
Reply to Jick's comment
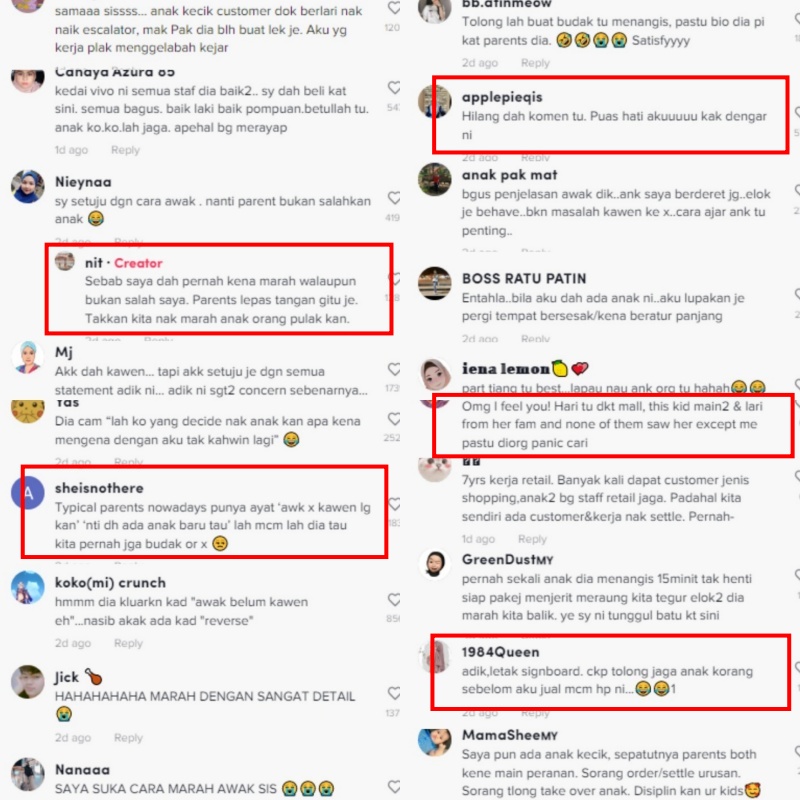click(x=128, y=737)
